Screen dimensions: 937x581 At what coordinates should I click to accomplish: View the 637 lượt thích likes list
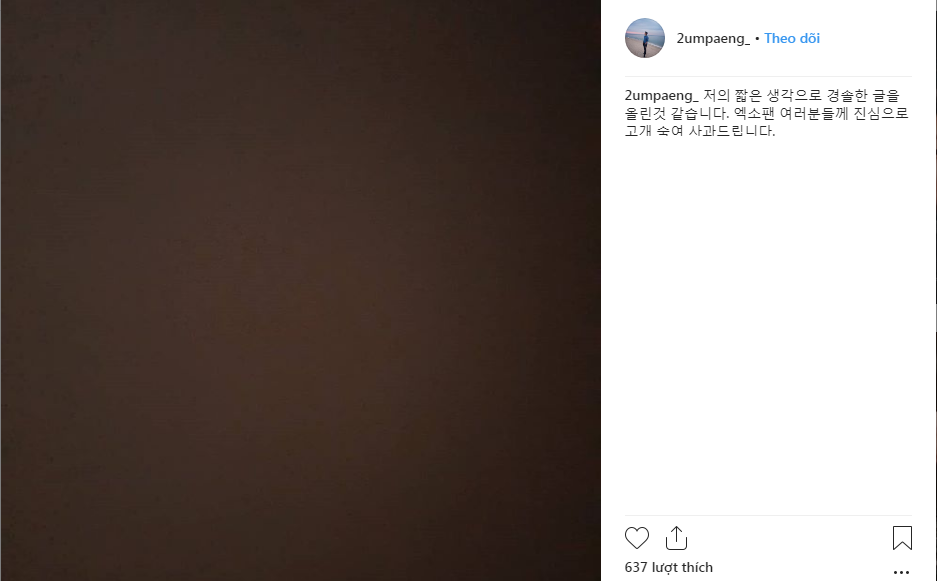point(669,567)
